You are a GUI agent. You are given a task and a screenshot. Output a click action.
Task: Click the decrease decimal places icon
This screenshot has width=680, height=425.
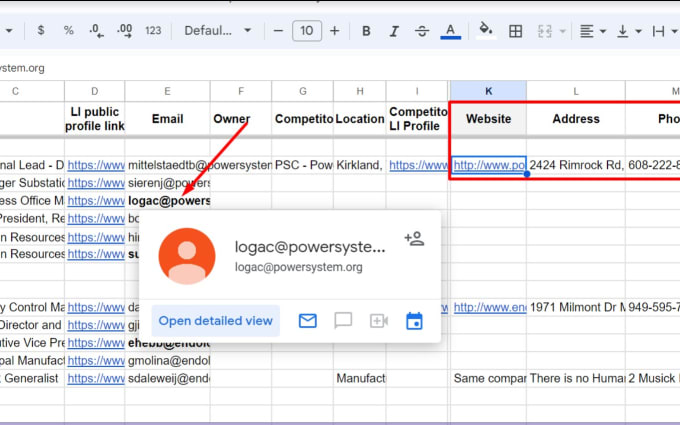(x=96, y=31)
